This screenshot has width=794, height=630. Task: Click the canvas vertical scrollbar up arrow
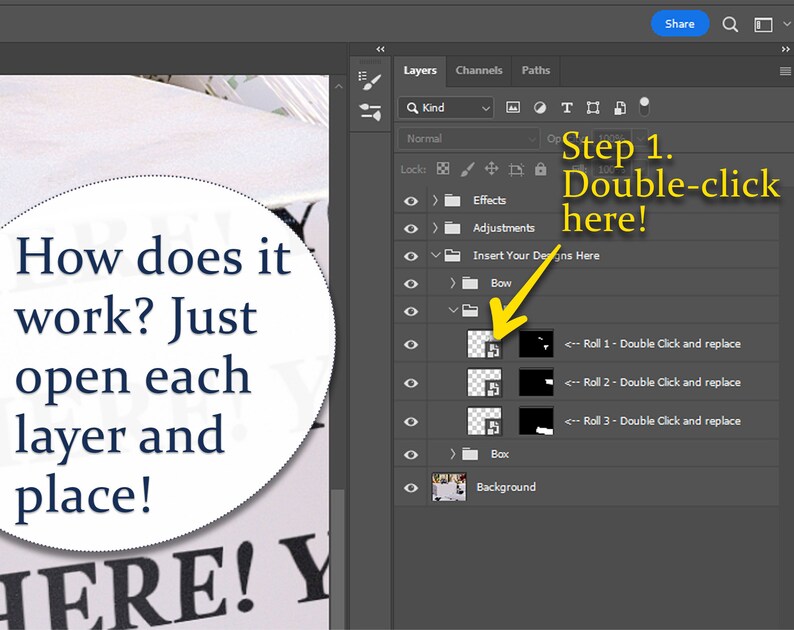338,87
